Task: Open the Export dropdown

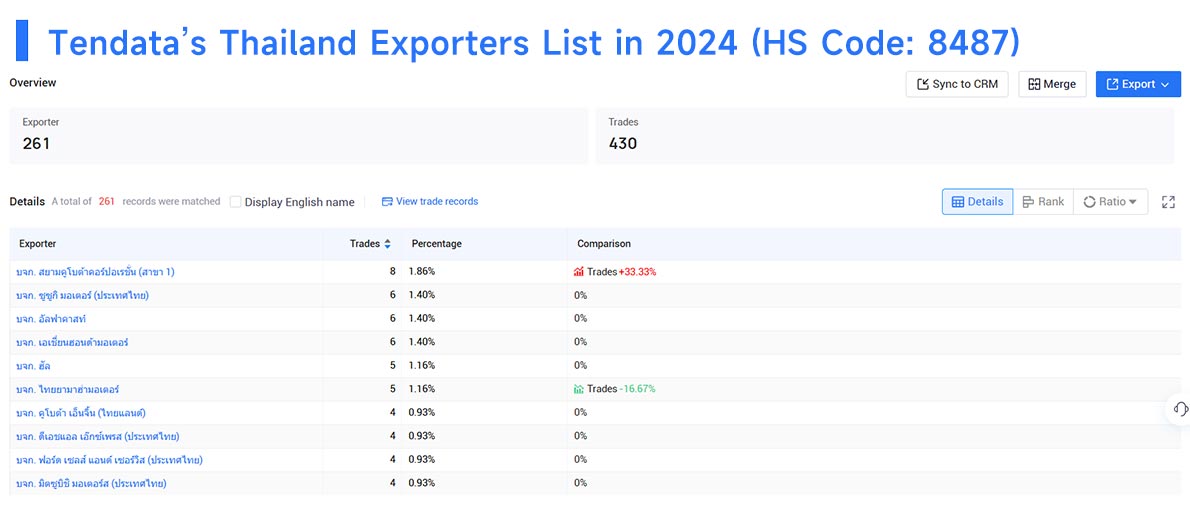Action: tap(1138, 84)
